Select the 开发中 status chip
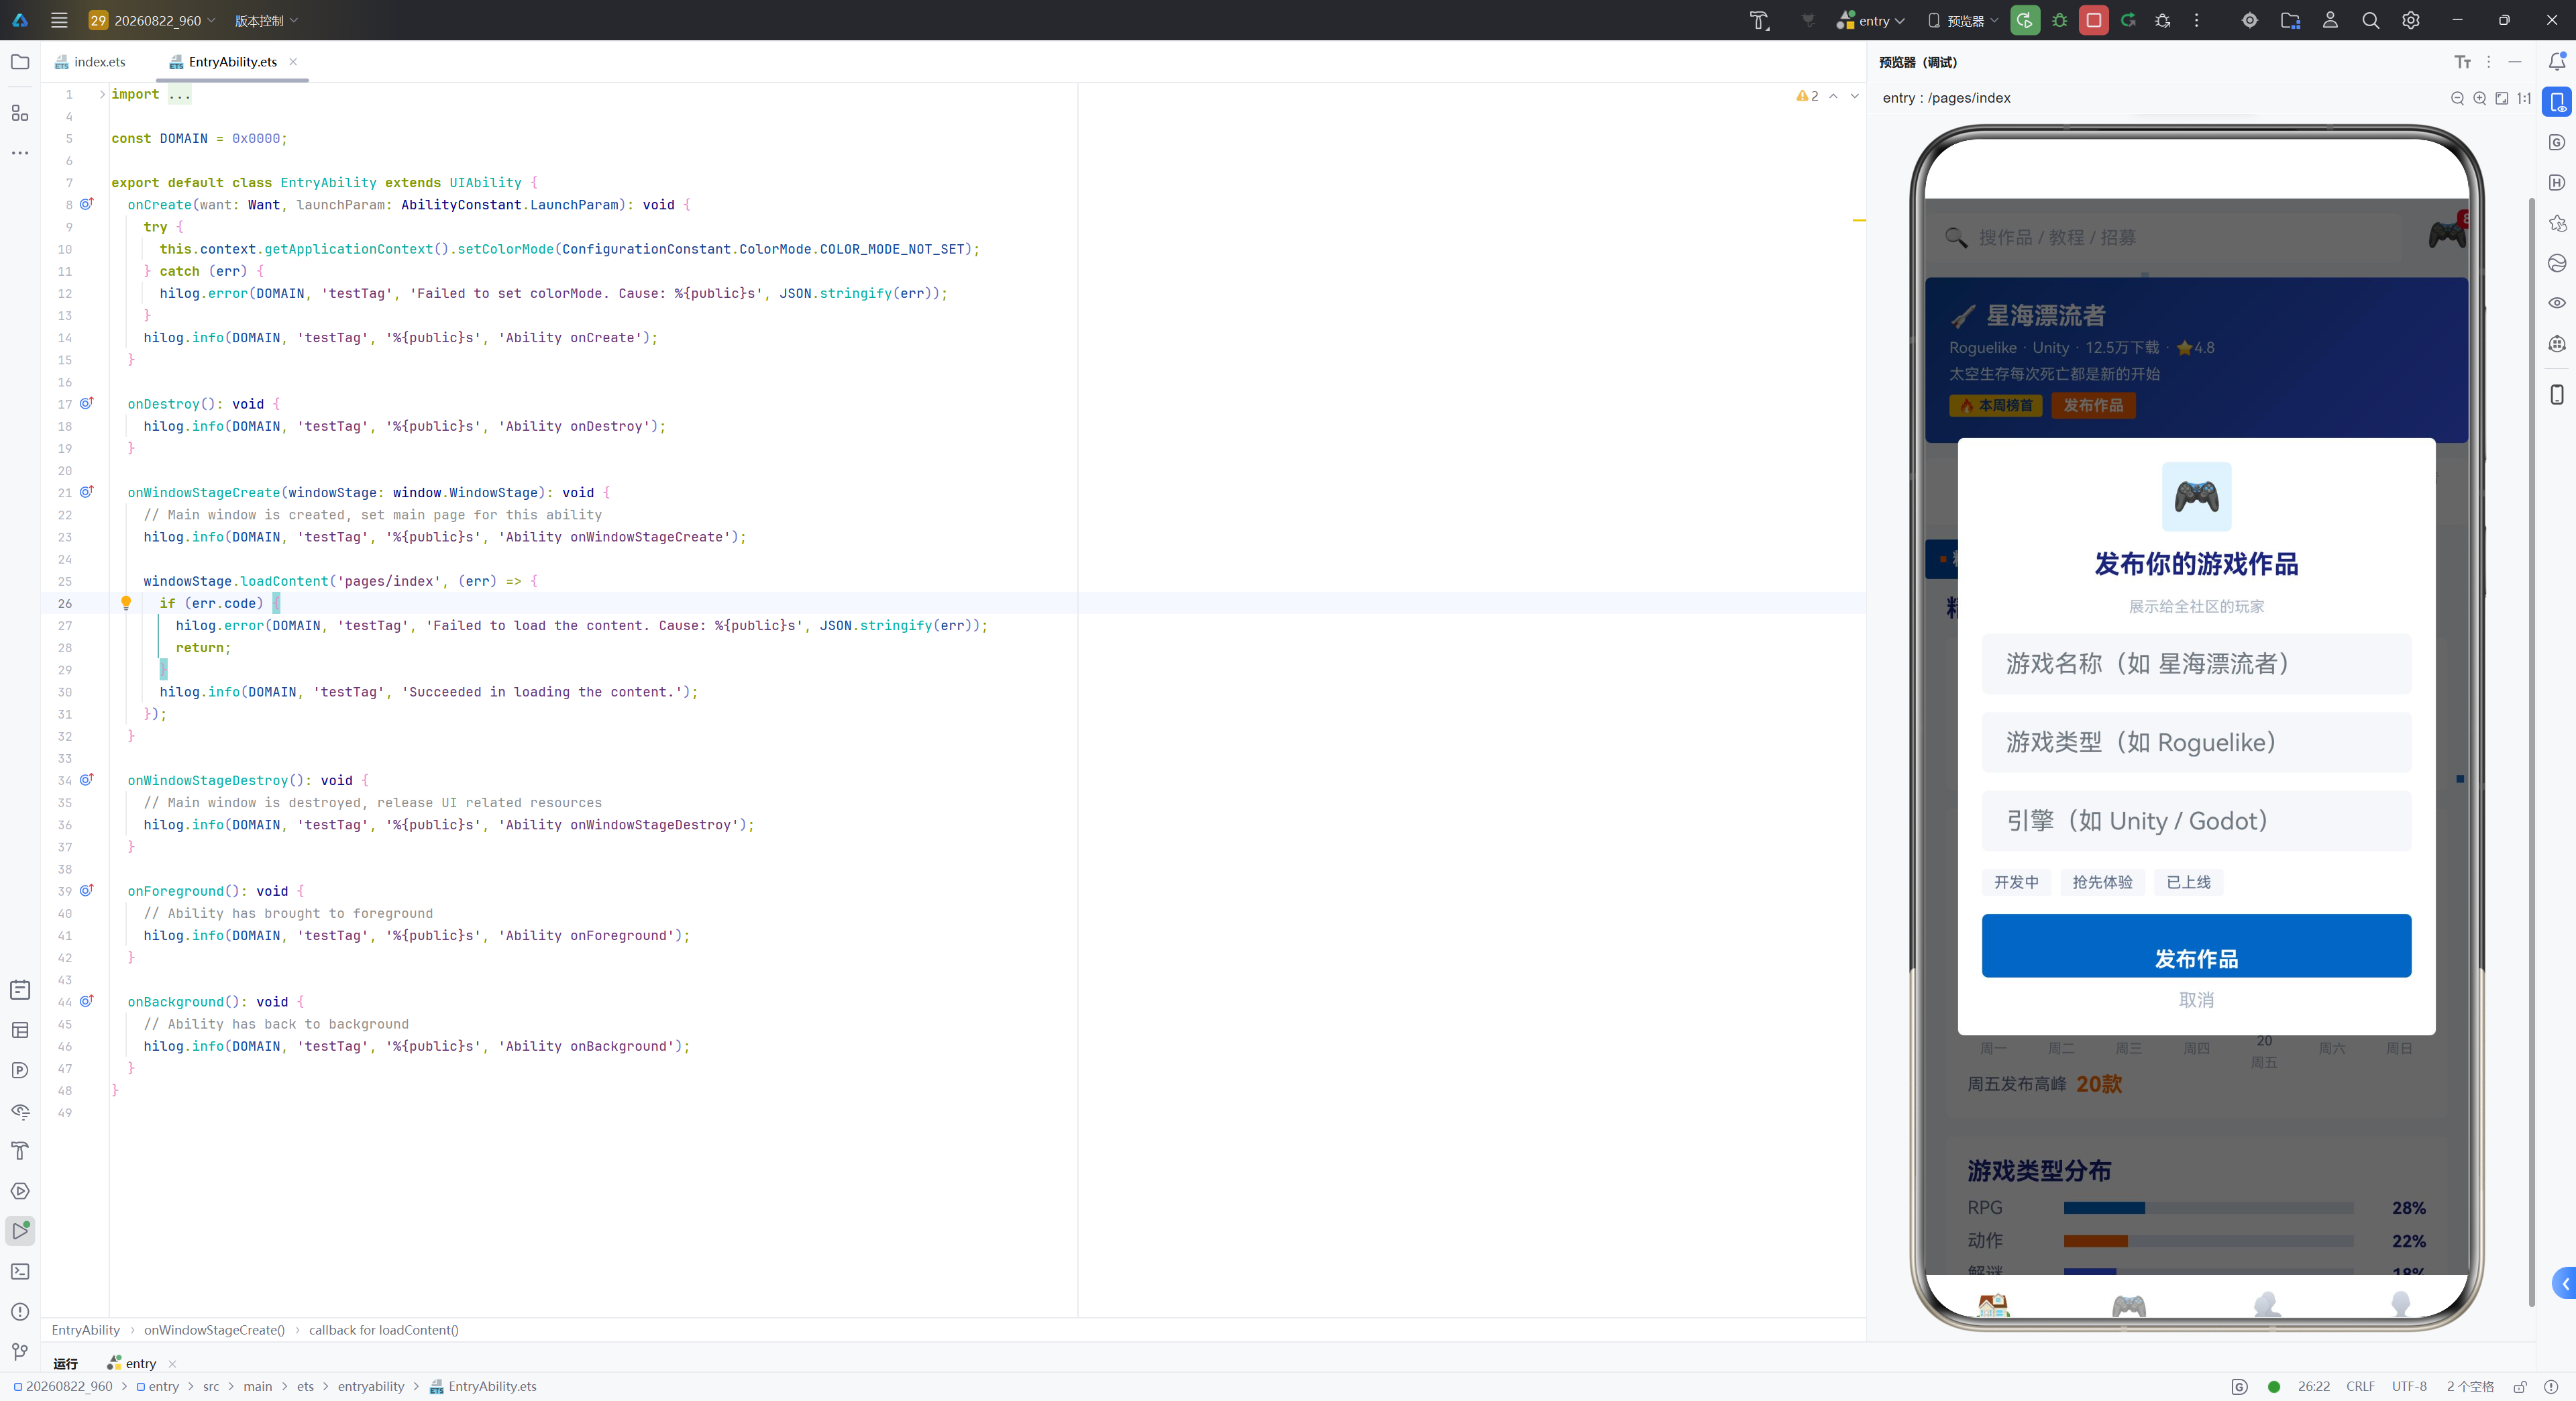This screenshot has height=1401, width=2576. coord(2016,882)
